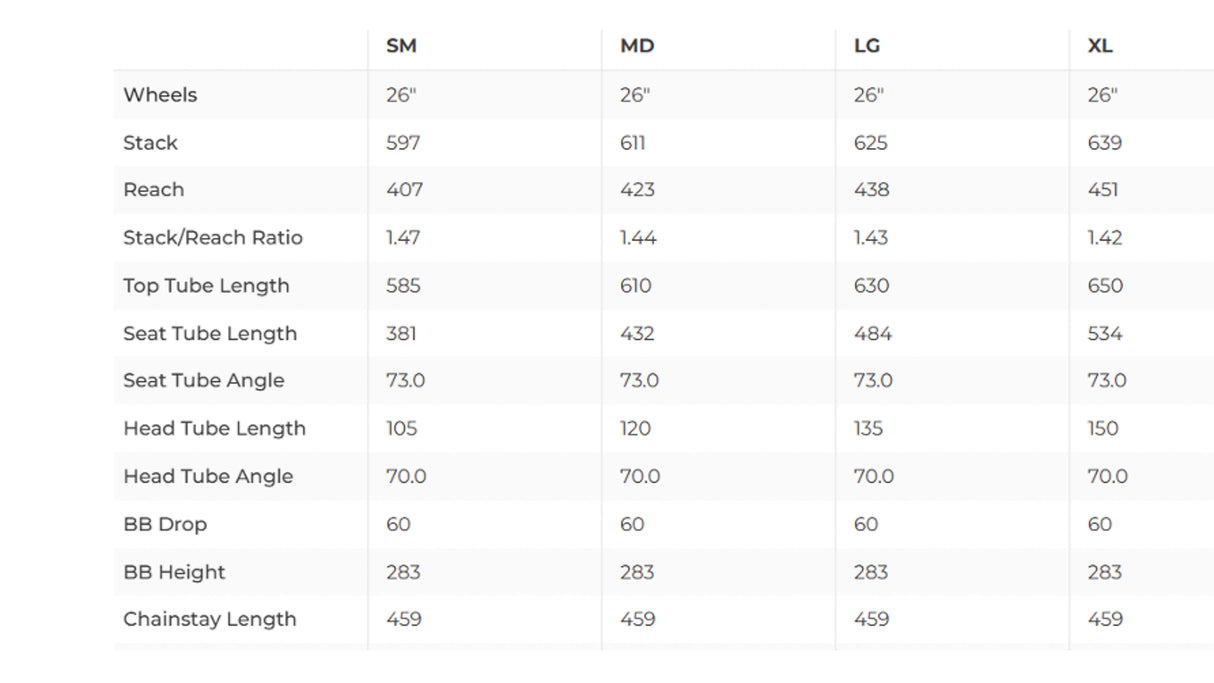
Task: Select the MD Reach value 423
Action: point(637,190)
